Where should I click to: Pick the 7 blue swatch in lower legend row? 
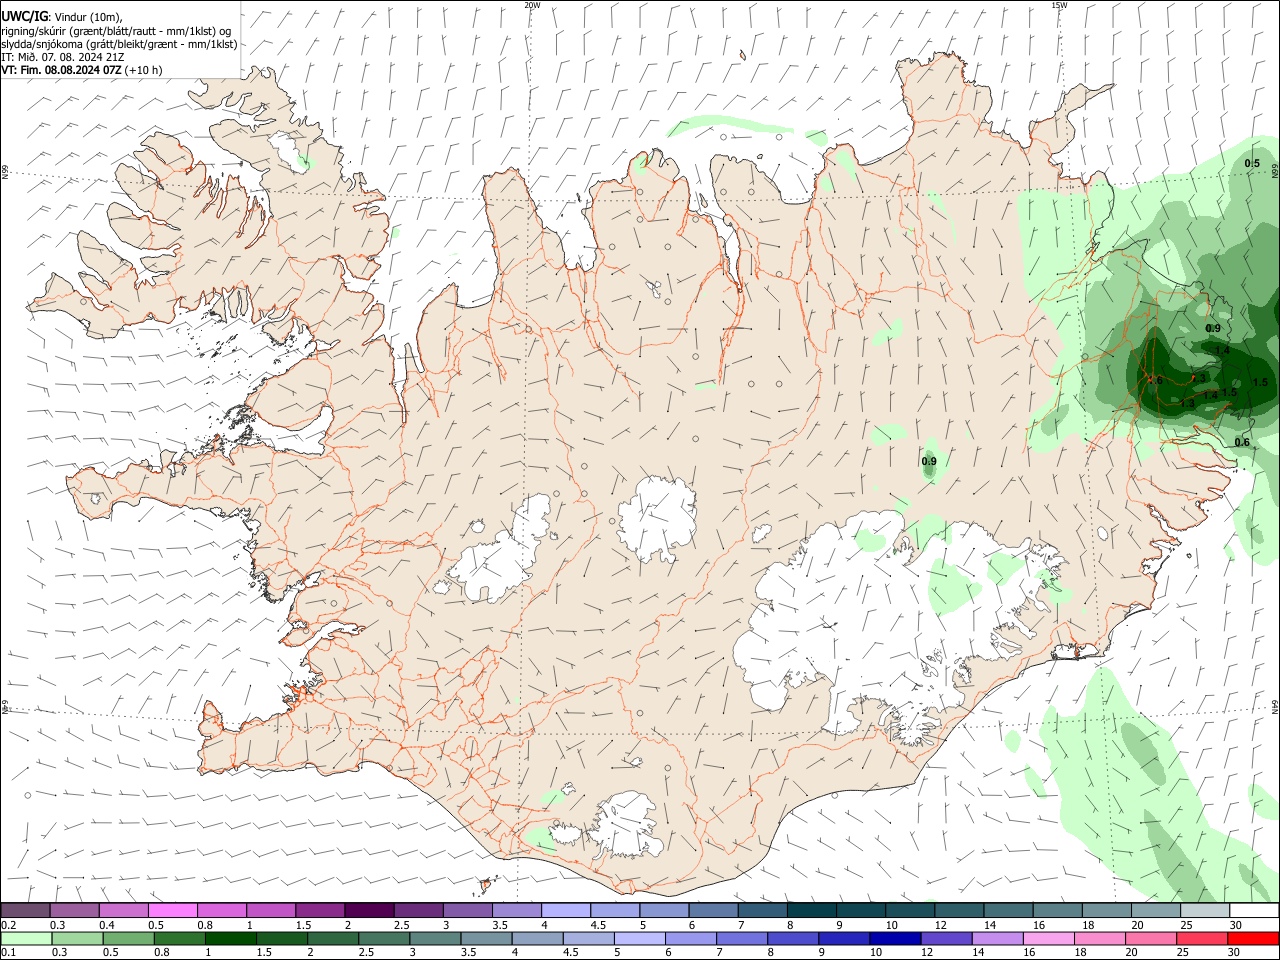point(741,938)
